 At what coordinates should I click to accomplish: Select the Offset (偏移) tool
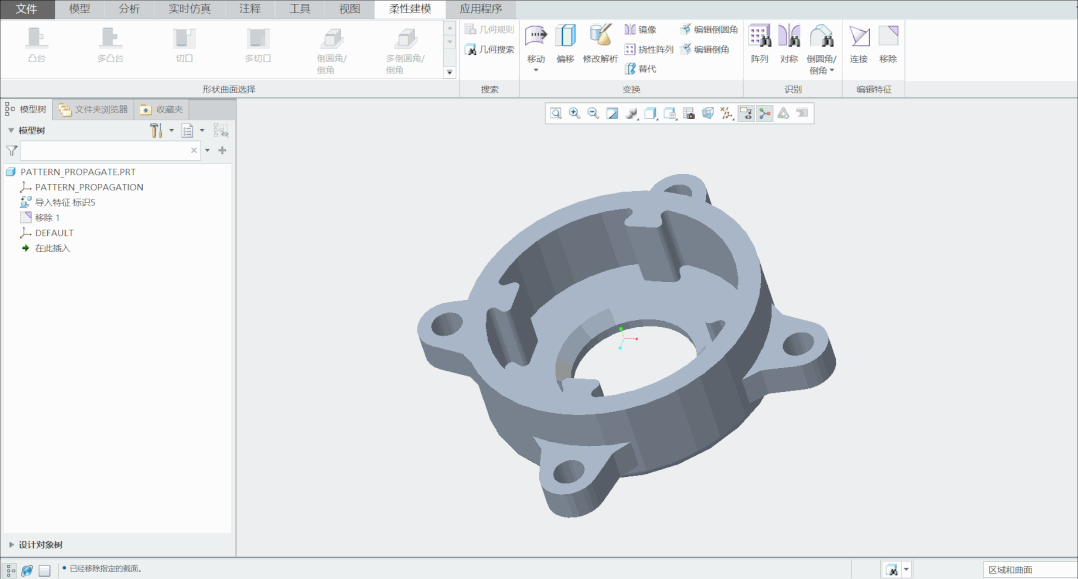point(565,44)
